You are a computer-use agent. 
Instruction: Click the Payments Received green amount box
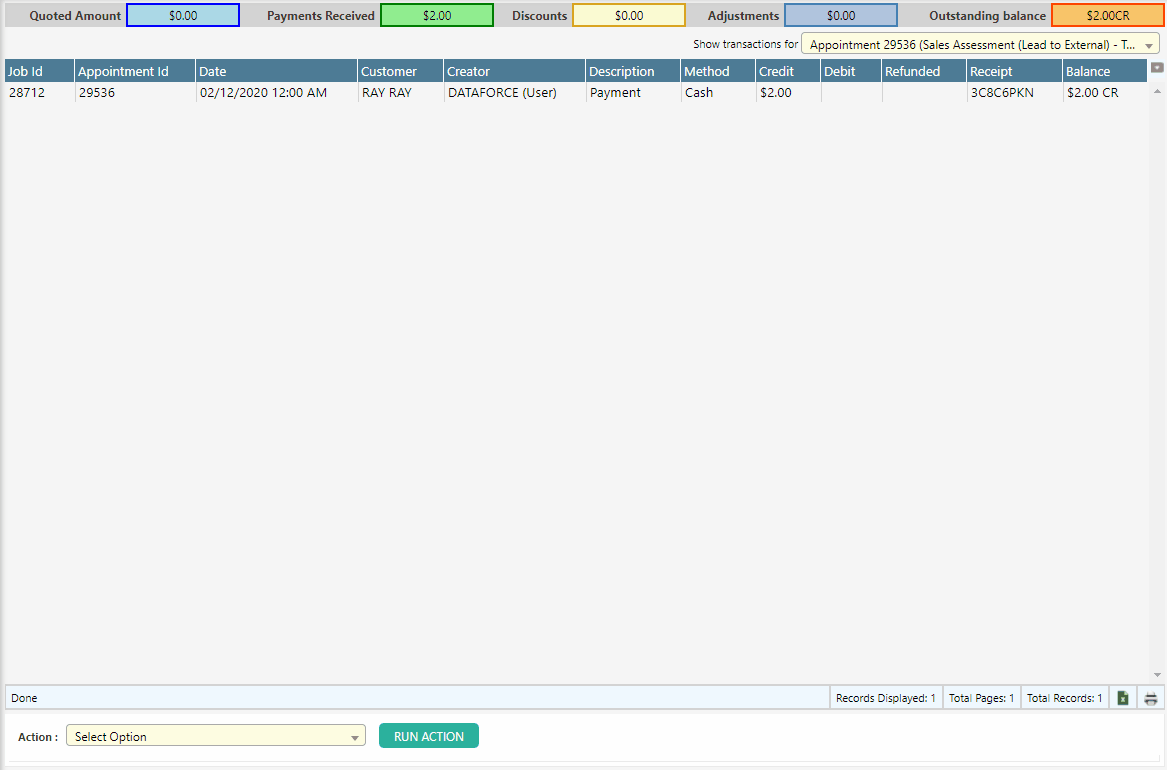(437, 16)
